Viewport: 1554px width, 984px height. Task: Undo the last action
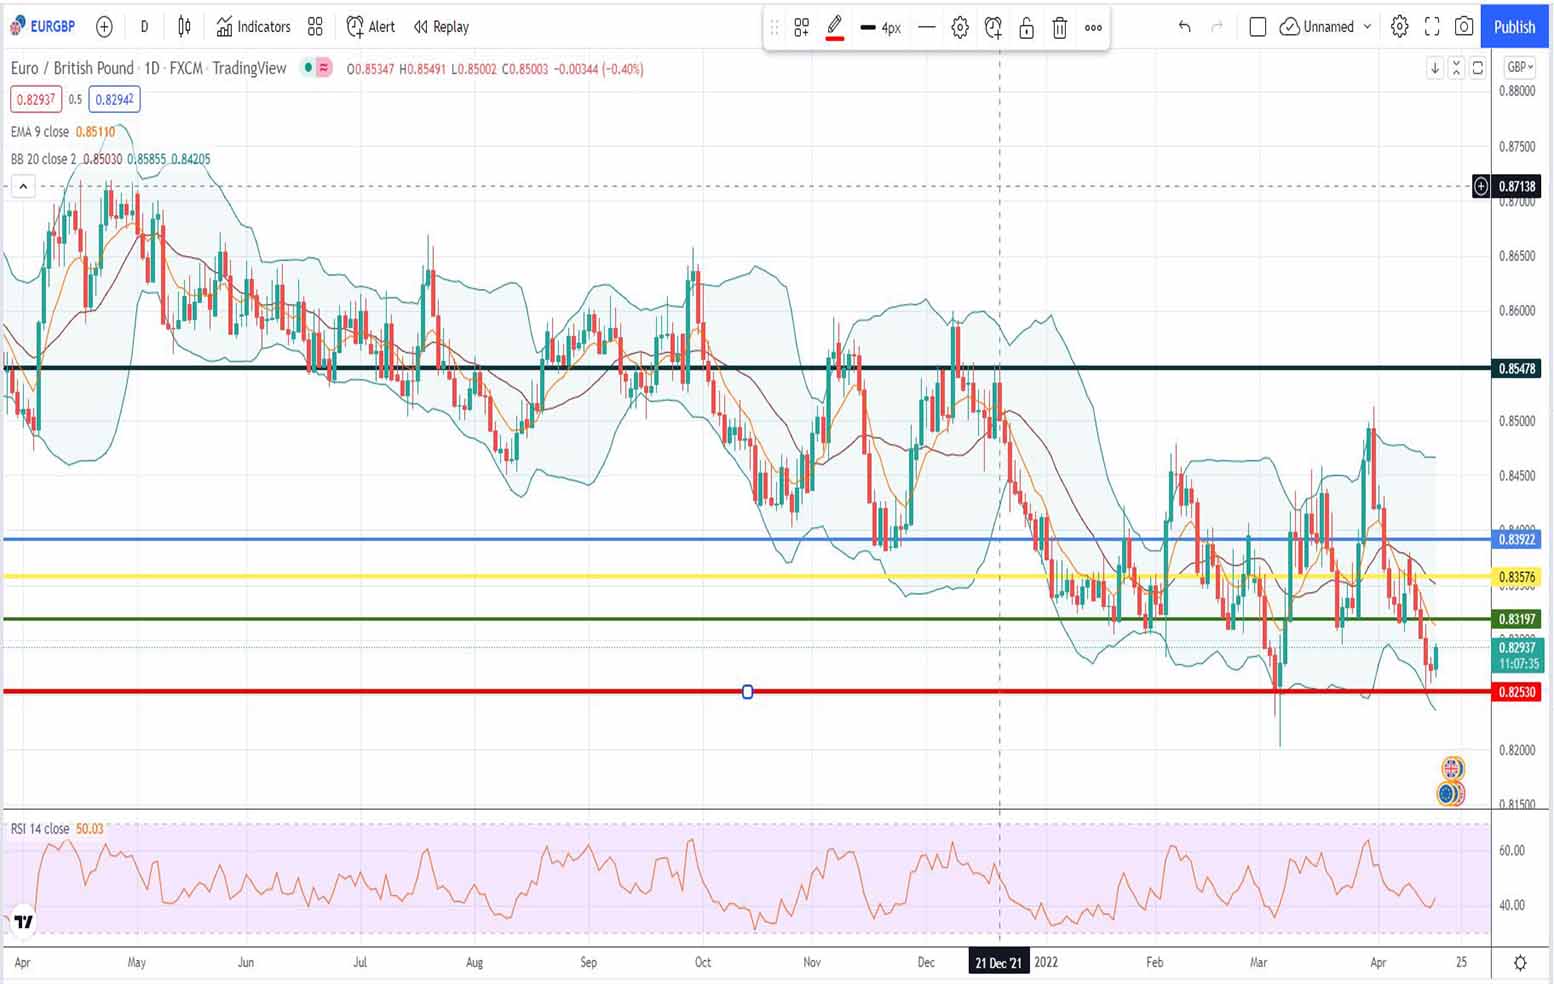pyautogui.click(x=1184, y=27)
